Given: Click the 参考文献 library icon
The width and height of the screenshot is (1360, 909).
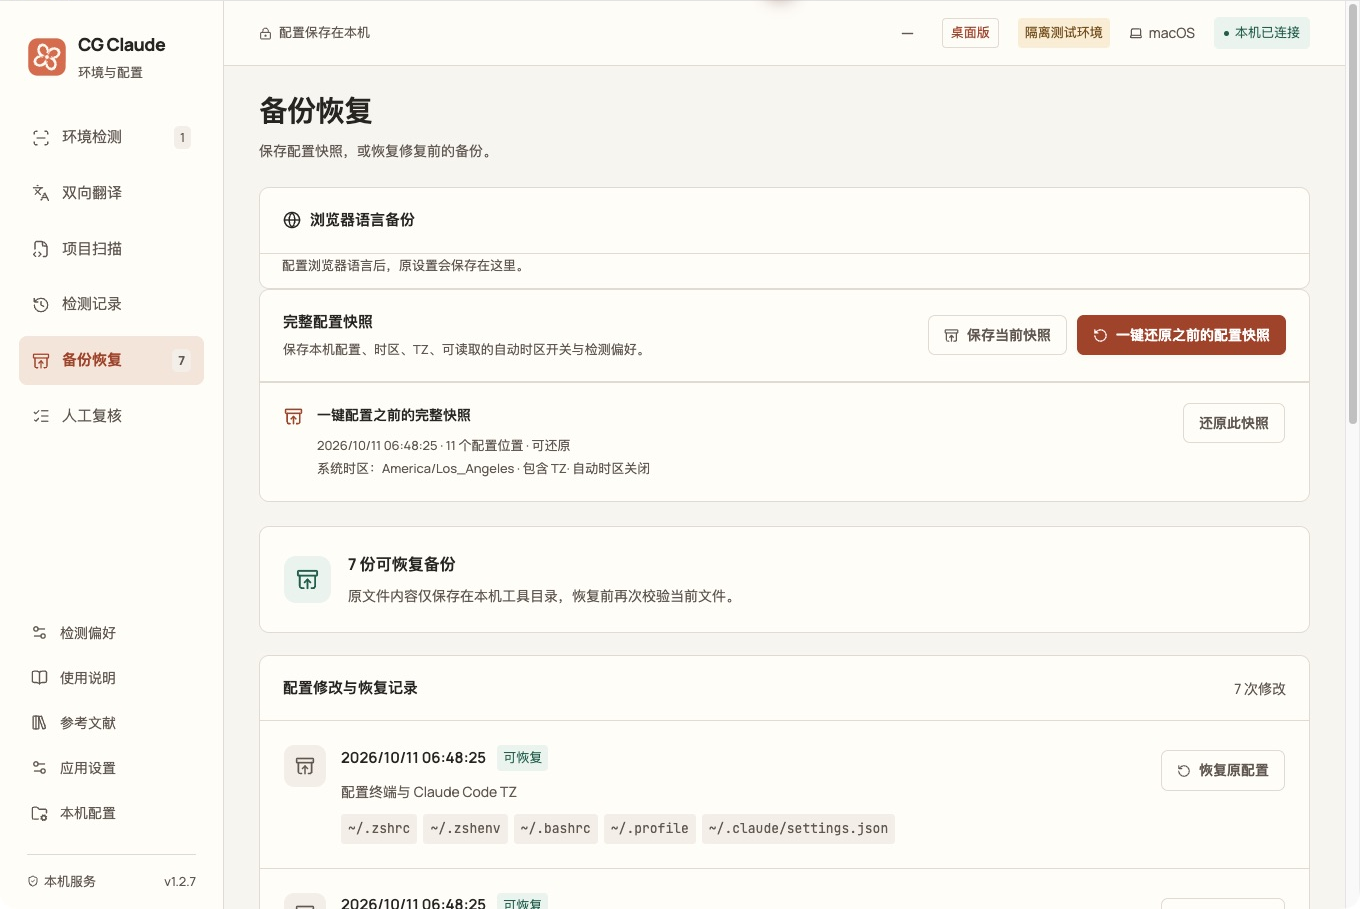Looking at the screenshot, I should (39, 723).
